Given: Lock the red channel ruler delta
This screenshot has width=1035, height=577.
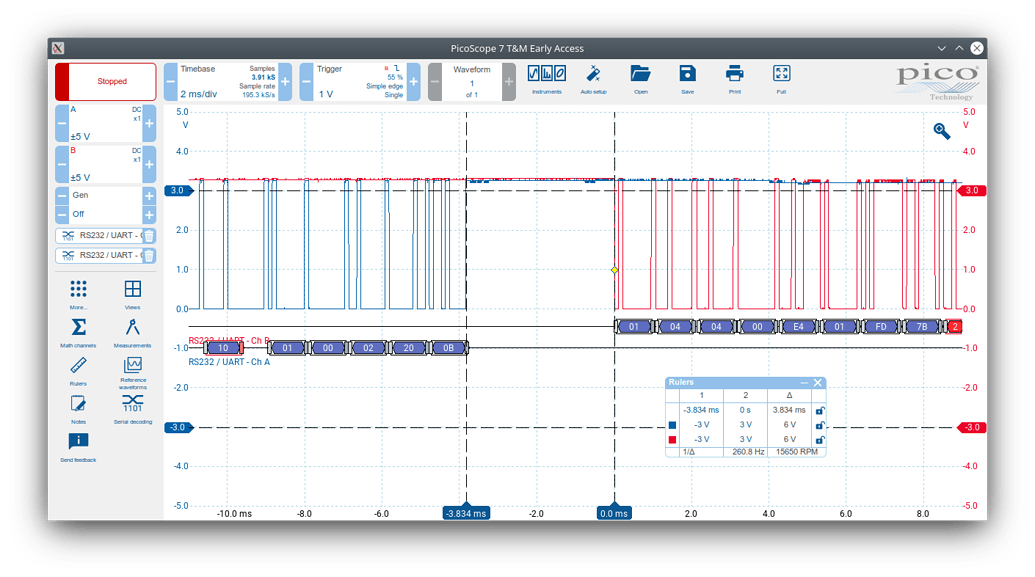Looking at the screenshot, I should point(819,440).
